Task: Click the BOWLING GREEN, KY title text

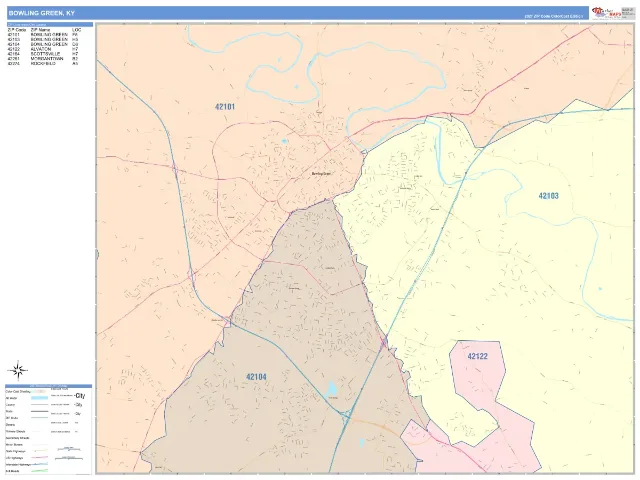Action: click(x=42, y=13)
